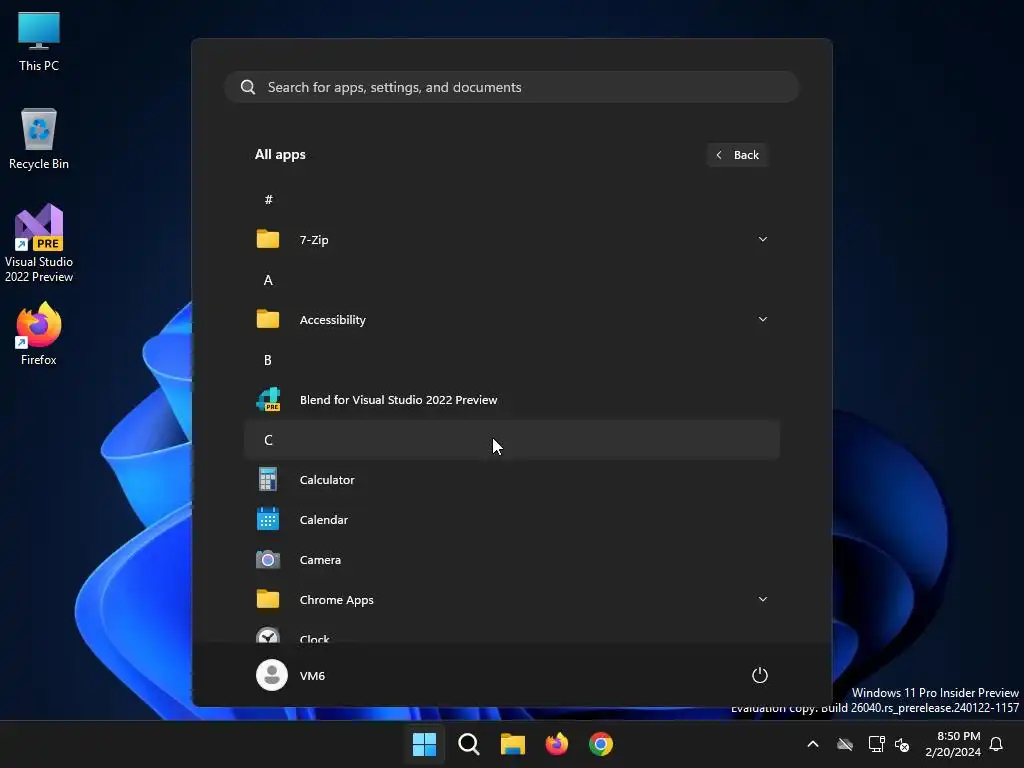Expand the Chrome Apps chevron

point(762,599)
